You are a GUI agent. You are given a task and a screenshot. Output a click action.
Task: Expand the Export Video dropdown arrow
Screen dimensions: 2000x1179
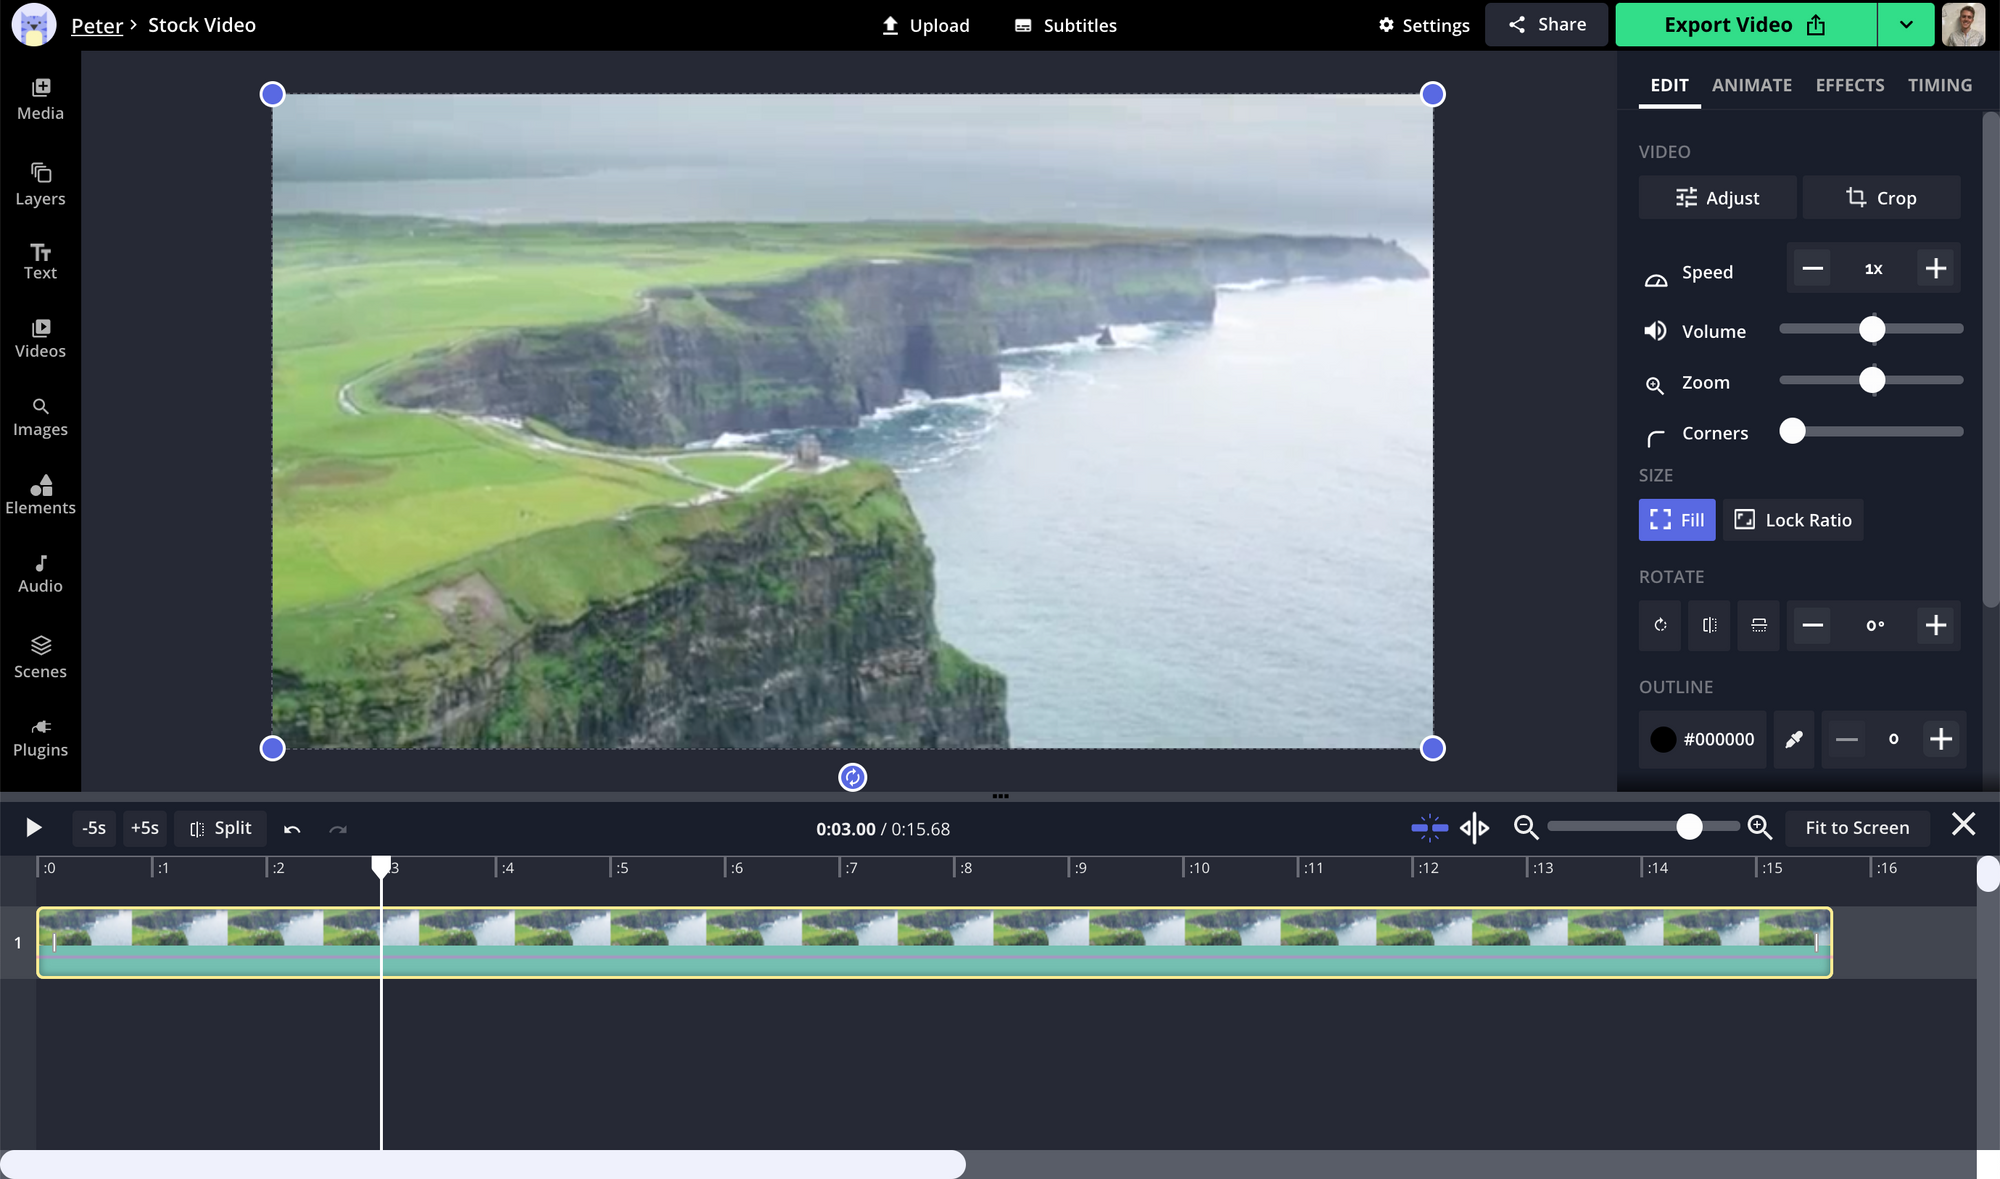tap(1906, 25)
